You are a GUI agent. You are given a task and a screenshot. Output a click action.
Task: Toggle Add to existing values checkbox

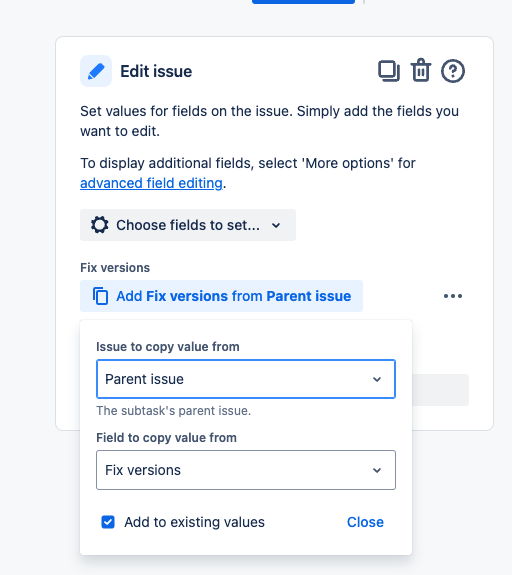click(108, 522)
